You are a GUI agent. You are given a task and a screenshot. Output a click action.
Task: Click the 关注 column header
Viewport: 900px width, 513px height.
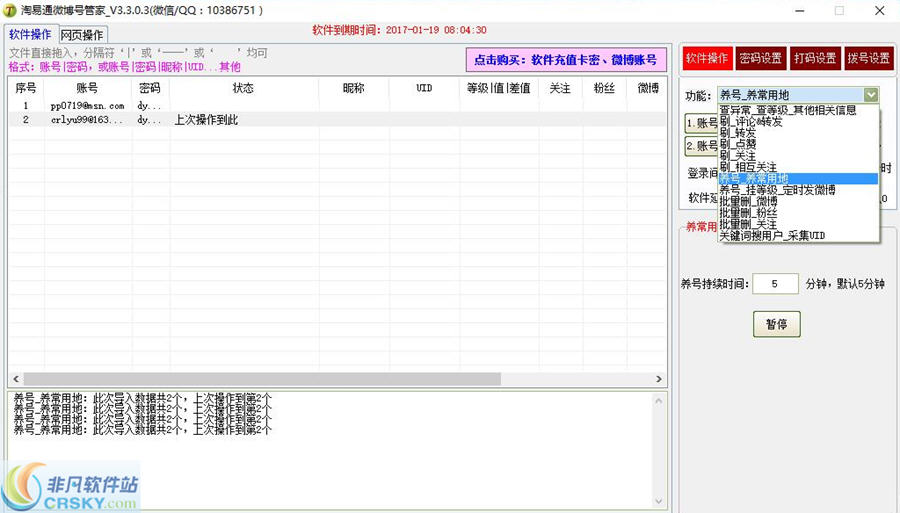click(x=560, y=88)
